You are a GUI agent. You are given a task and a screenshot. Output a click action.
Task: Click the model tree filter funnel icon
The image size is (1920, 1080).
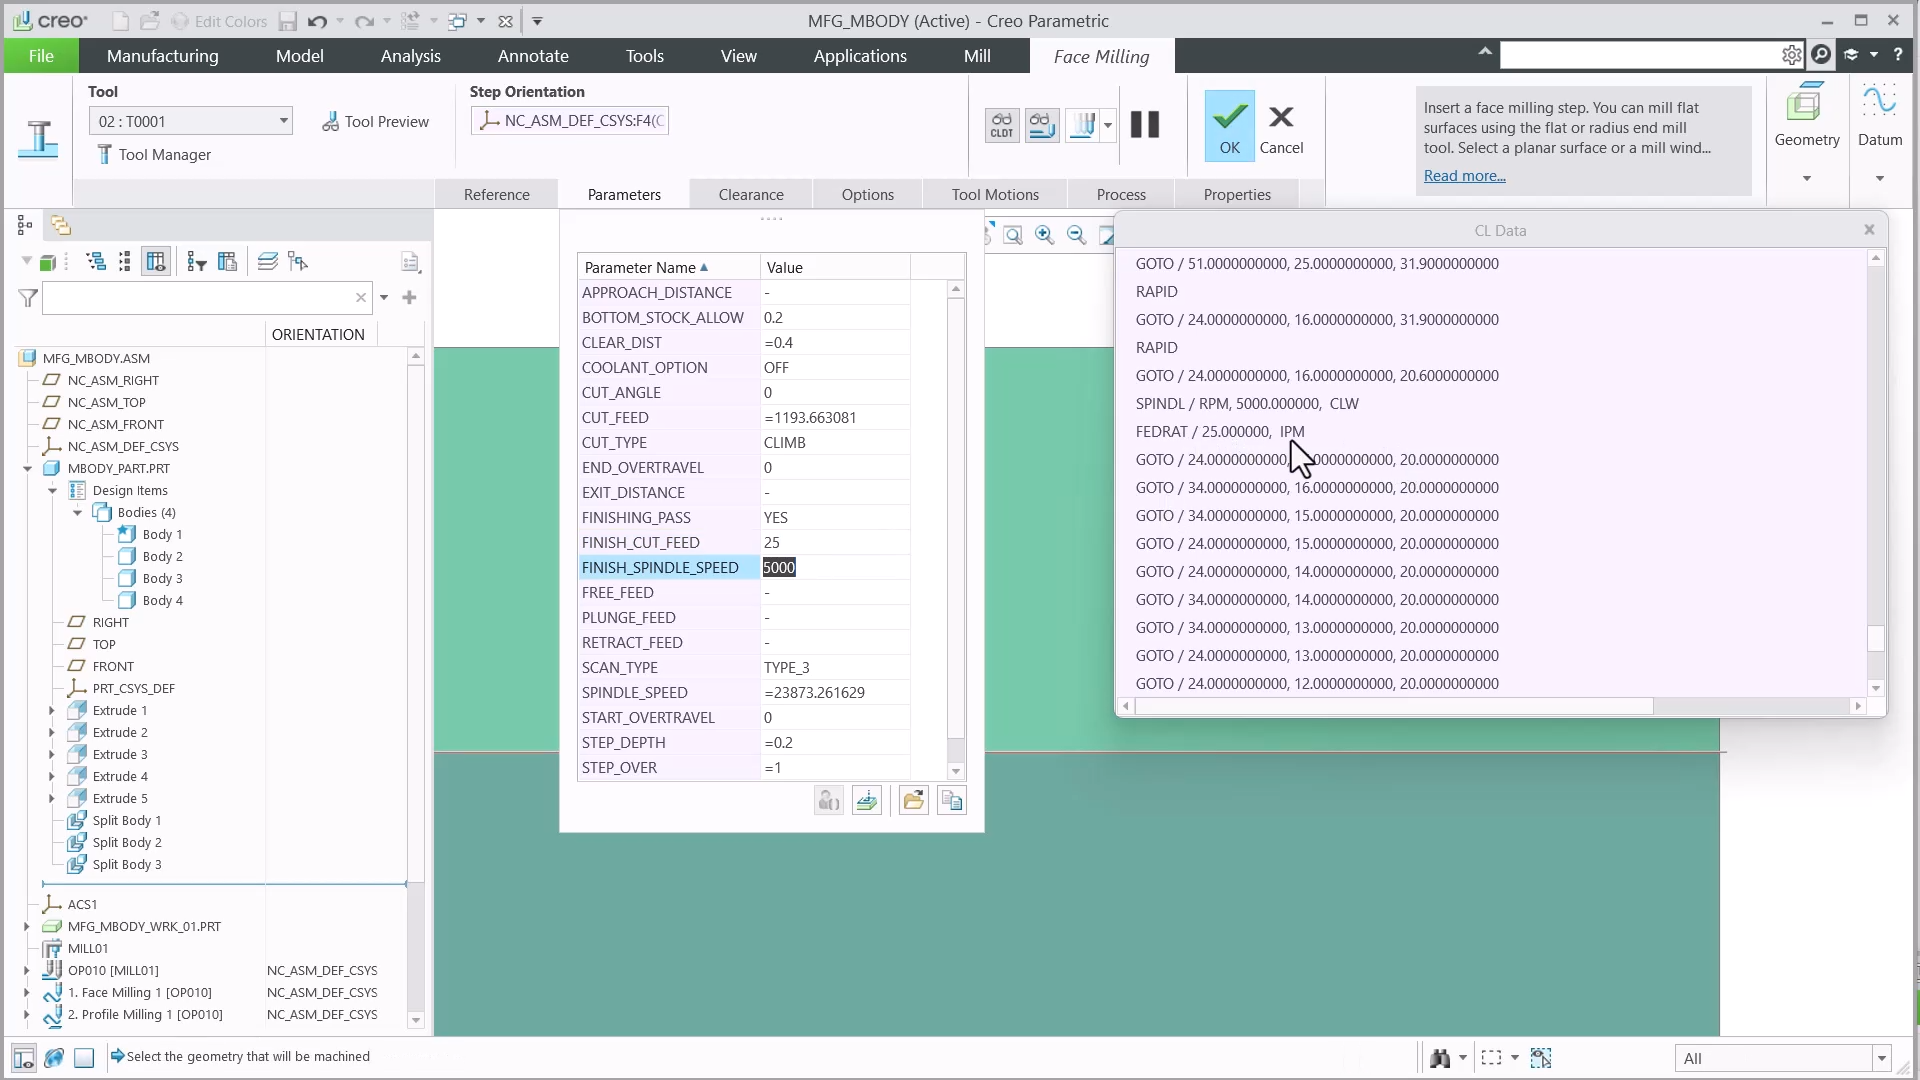[x=28, y=297]
